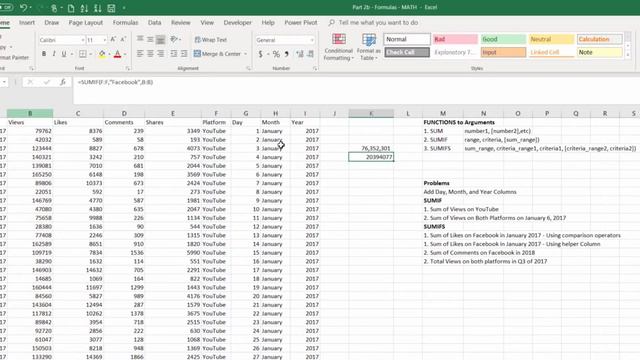
Task: Apply the pink Bad cell style
Action: coord(455,39)
